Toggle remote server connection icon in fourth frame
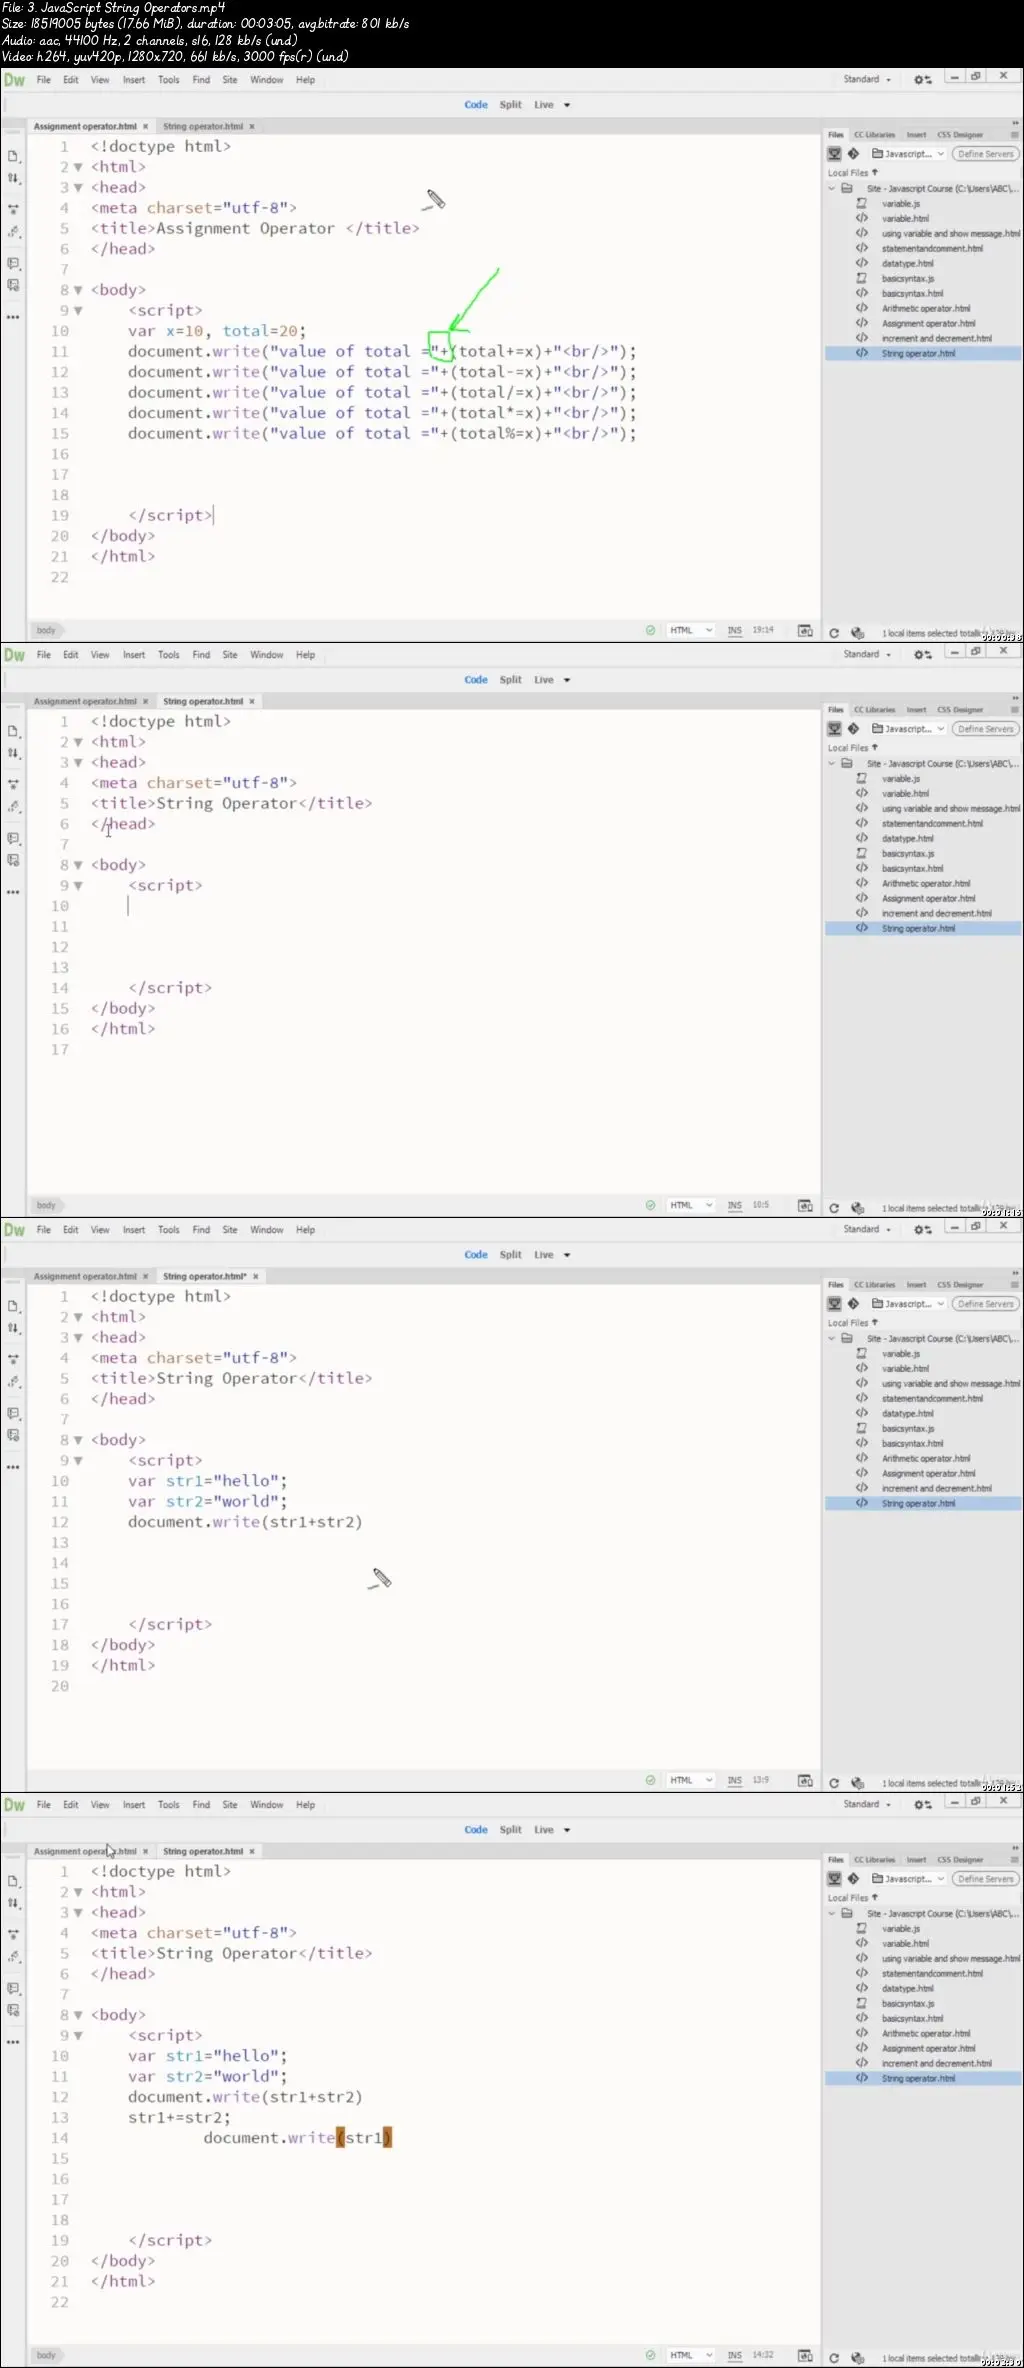This screenshot has width=1024, height=2368. (x=835, y=1879)
